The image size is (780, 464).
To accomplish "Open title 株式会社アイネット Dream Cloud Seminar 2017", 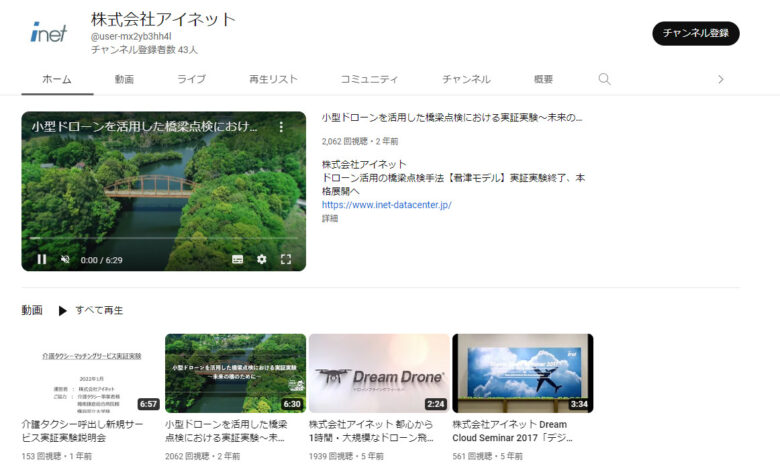I will [512, 431].
